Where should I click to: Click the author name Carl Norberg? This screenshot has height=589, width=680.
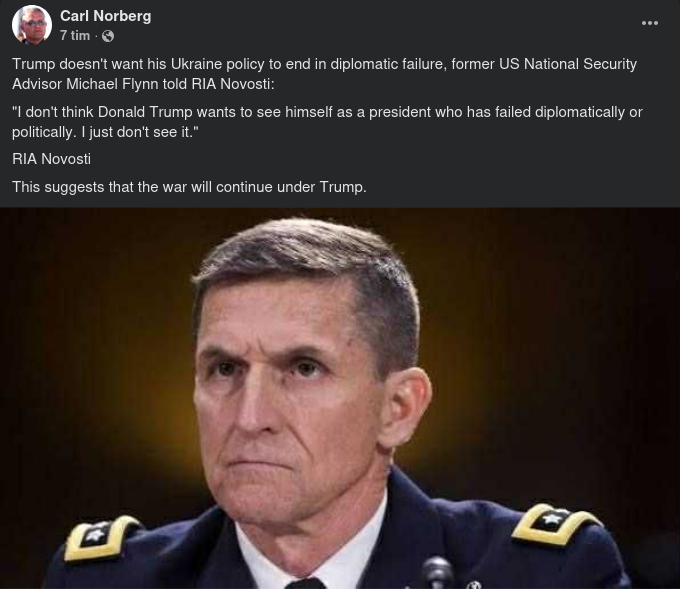tap(105, 15)
